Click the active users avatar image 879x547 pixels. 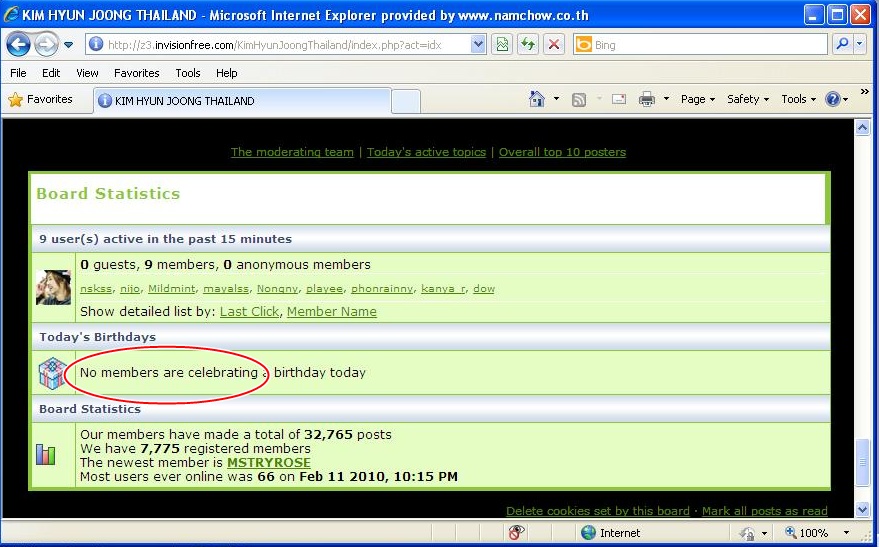(x=53, y=288)
